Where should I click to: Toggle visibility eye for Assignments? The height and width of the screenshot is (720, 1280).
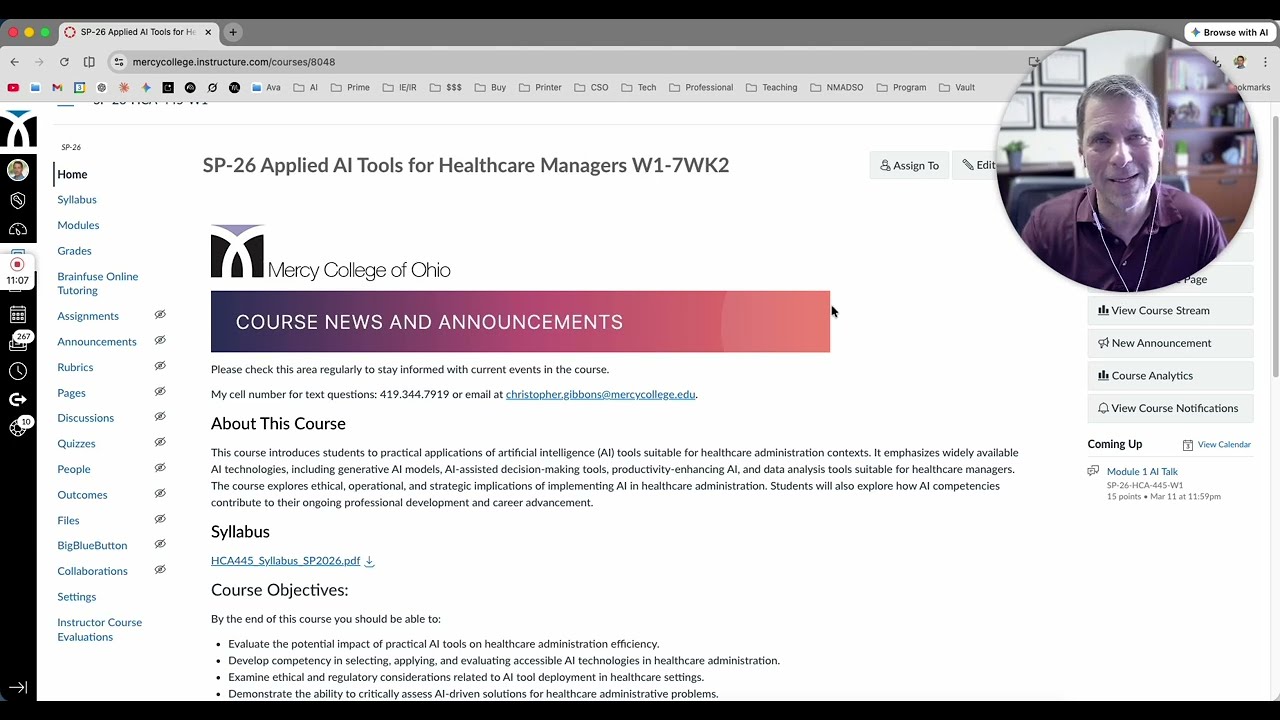(160, 315)
